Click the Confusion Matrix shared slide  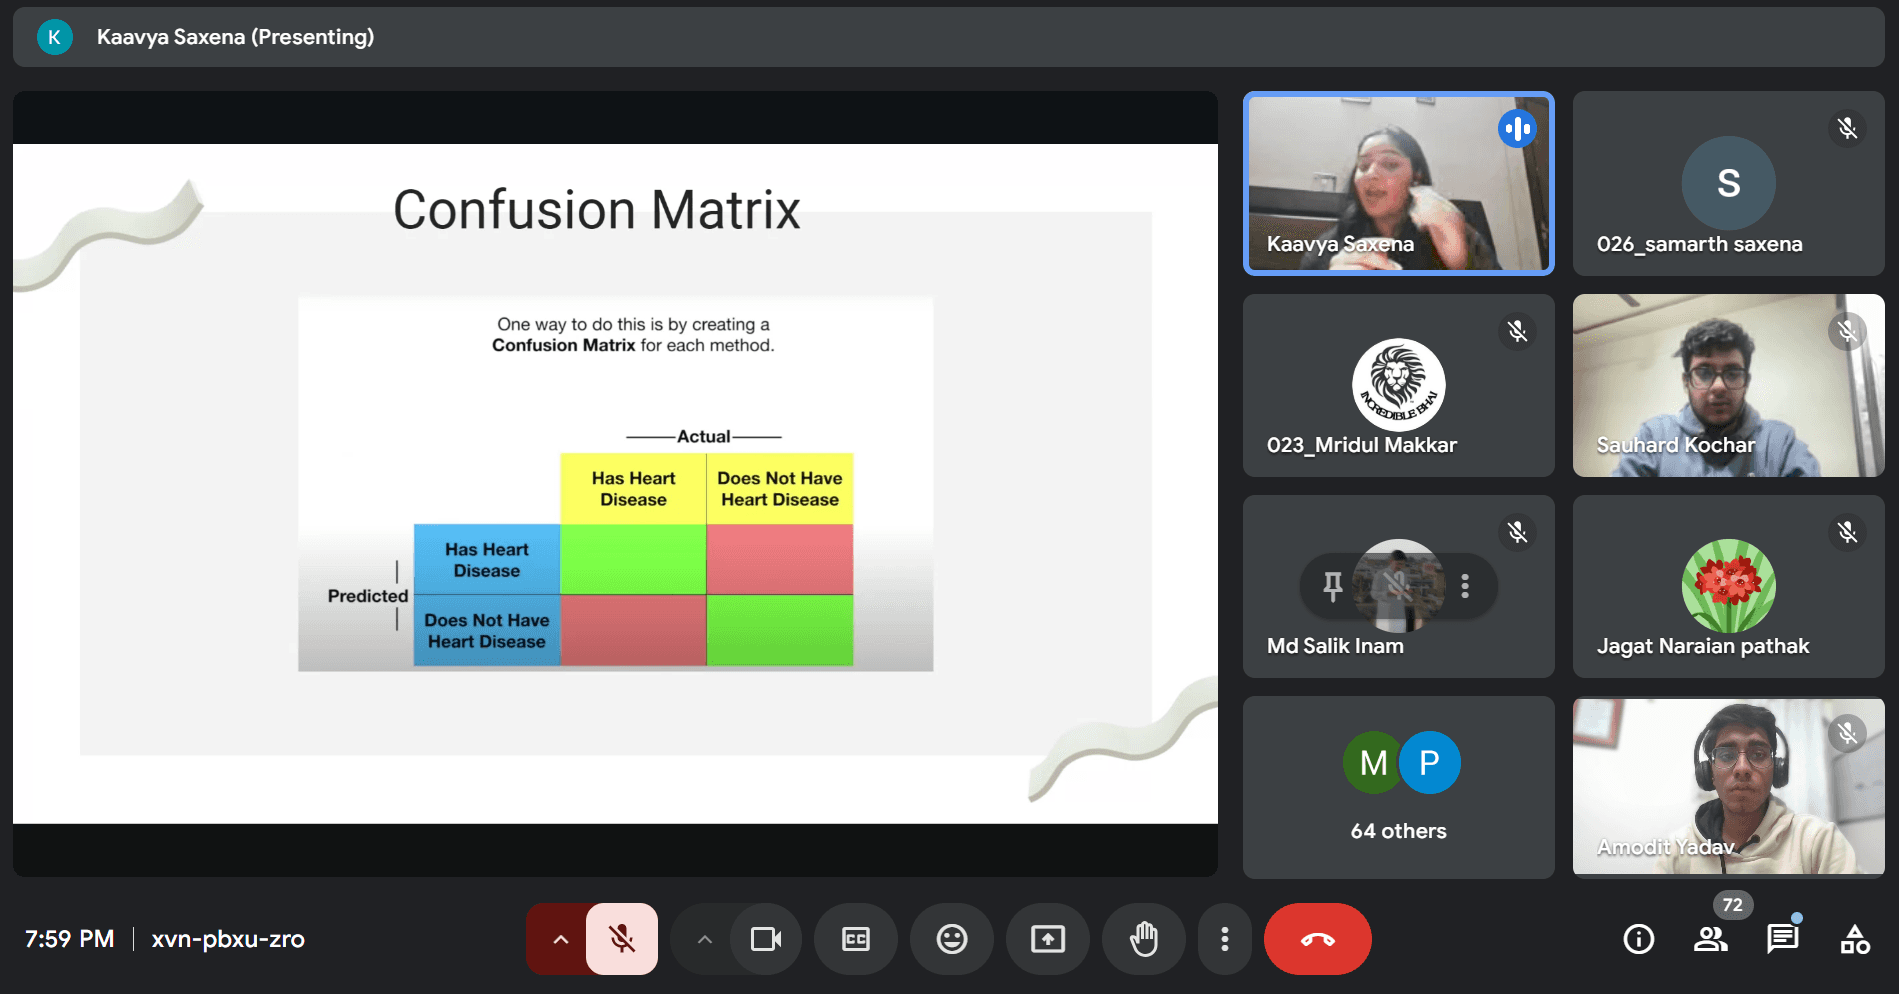click(615, 484)
